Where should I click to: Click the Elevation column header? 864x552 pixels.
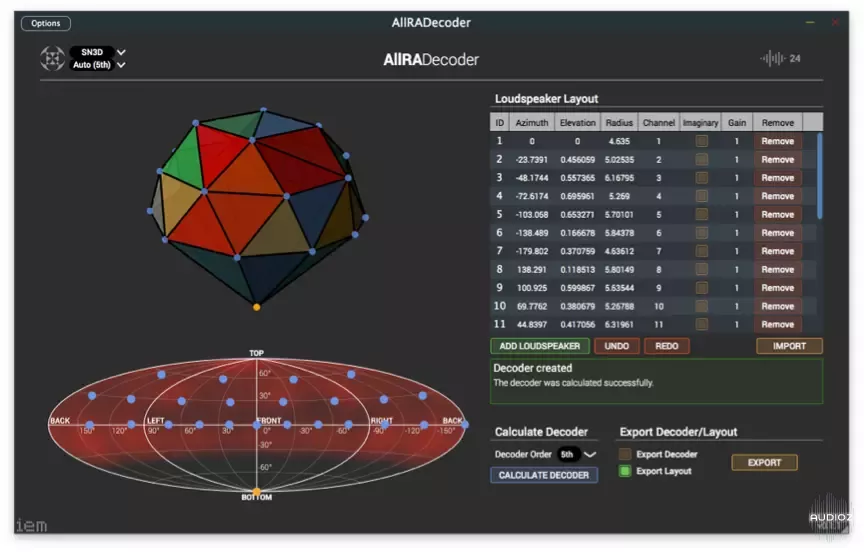click(577, 122)
